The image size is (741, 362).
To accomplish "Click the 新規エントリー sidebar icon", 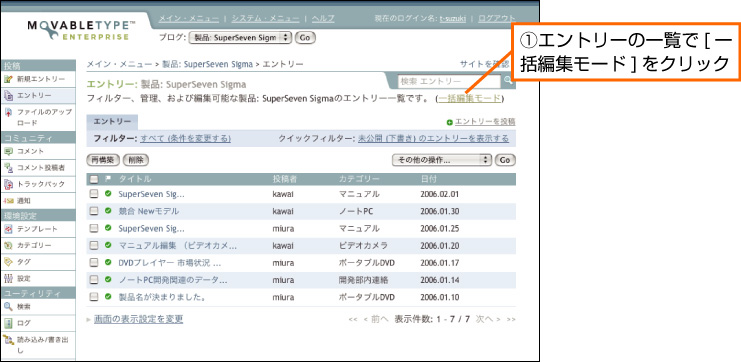I will (8, 78).
